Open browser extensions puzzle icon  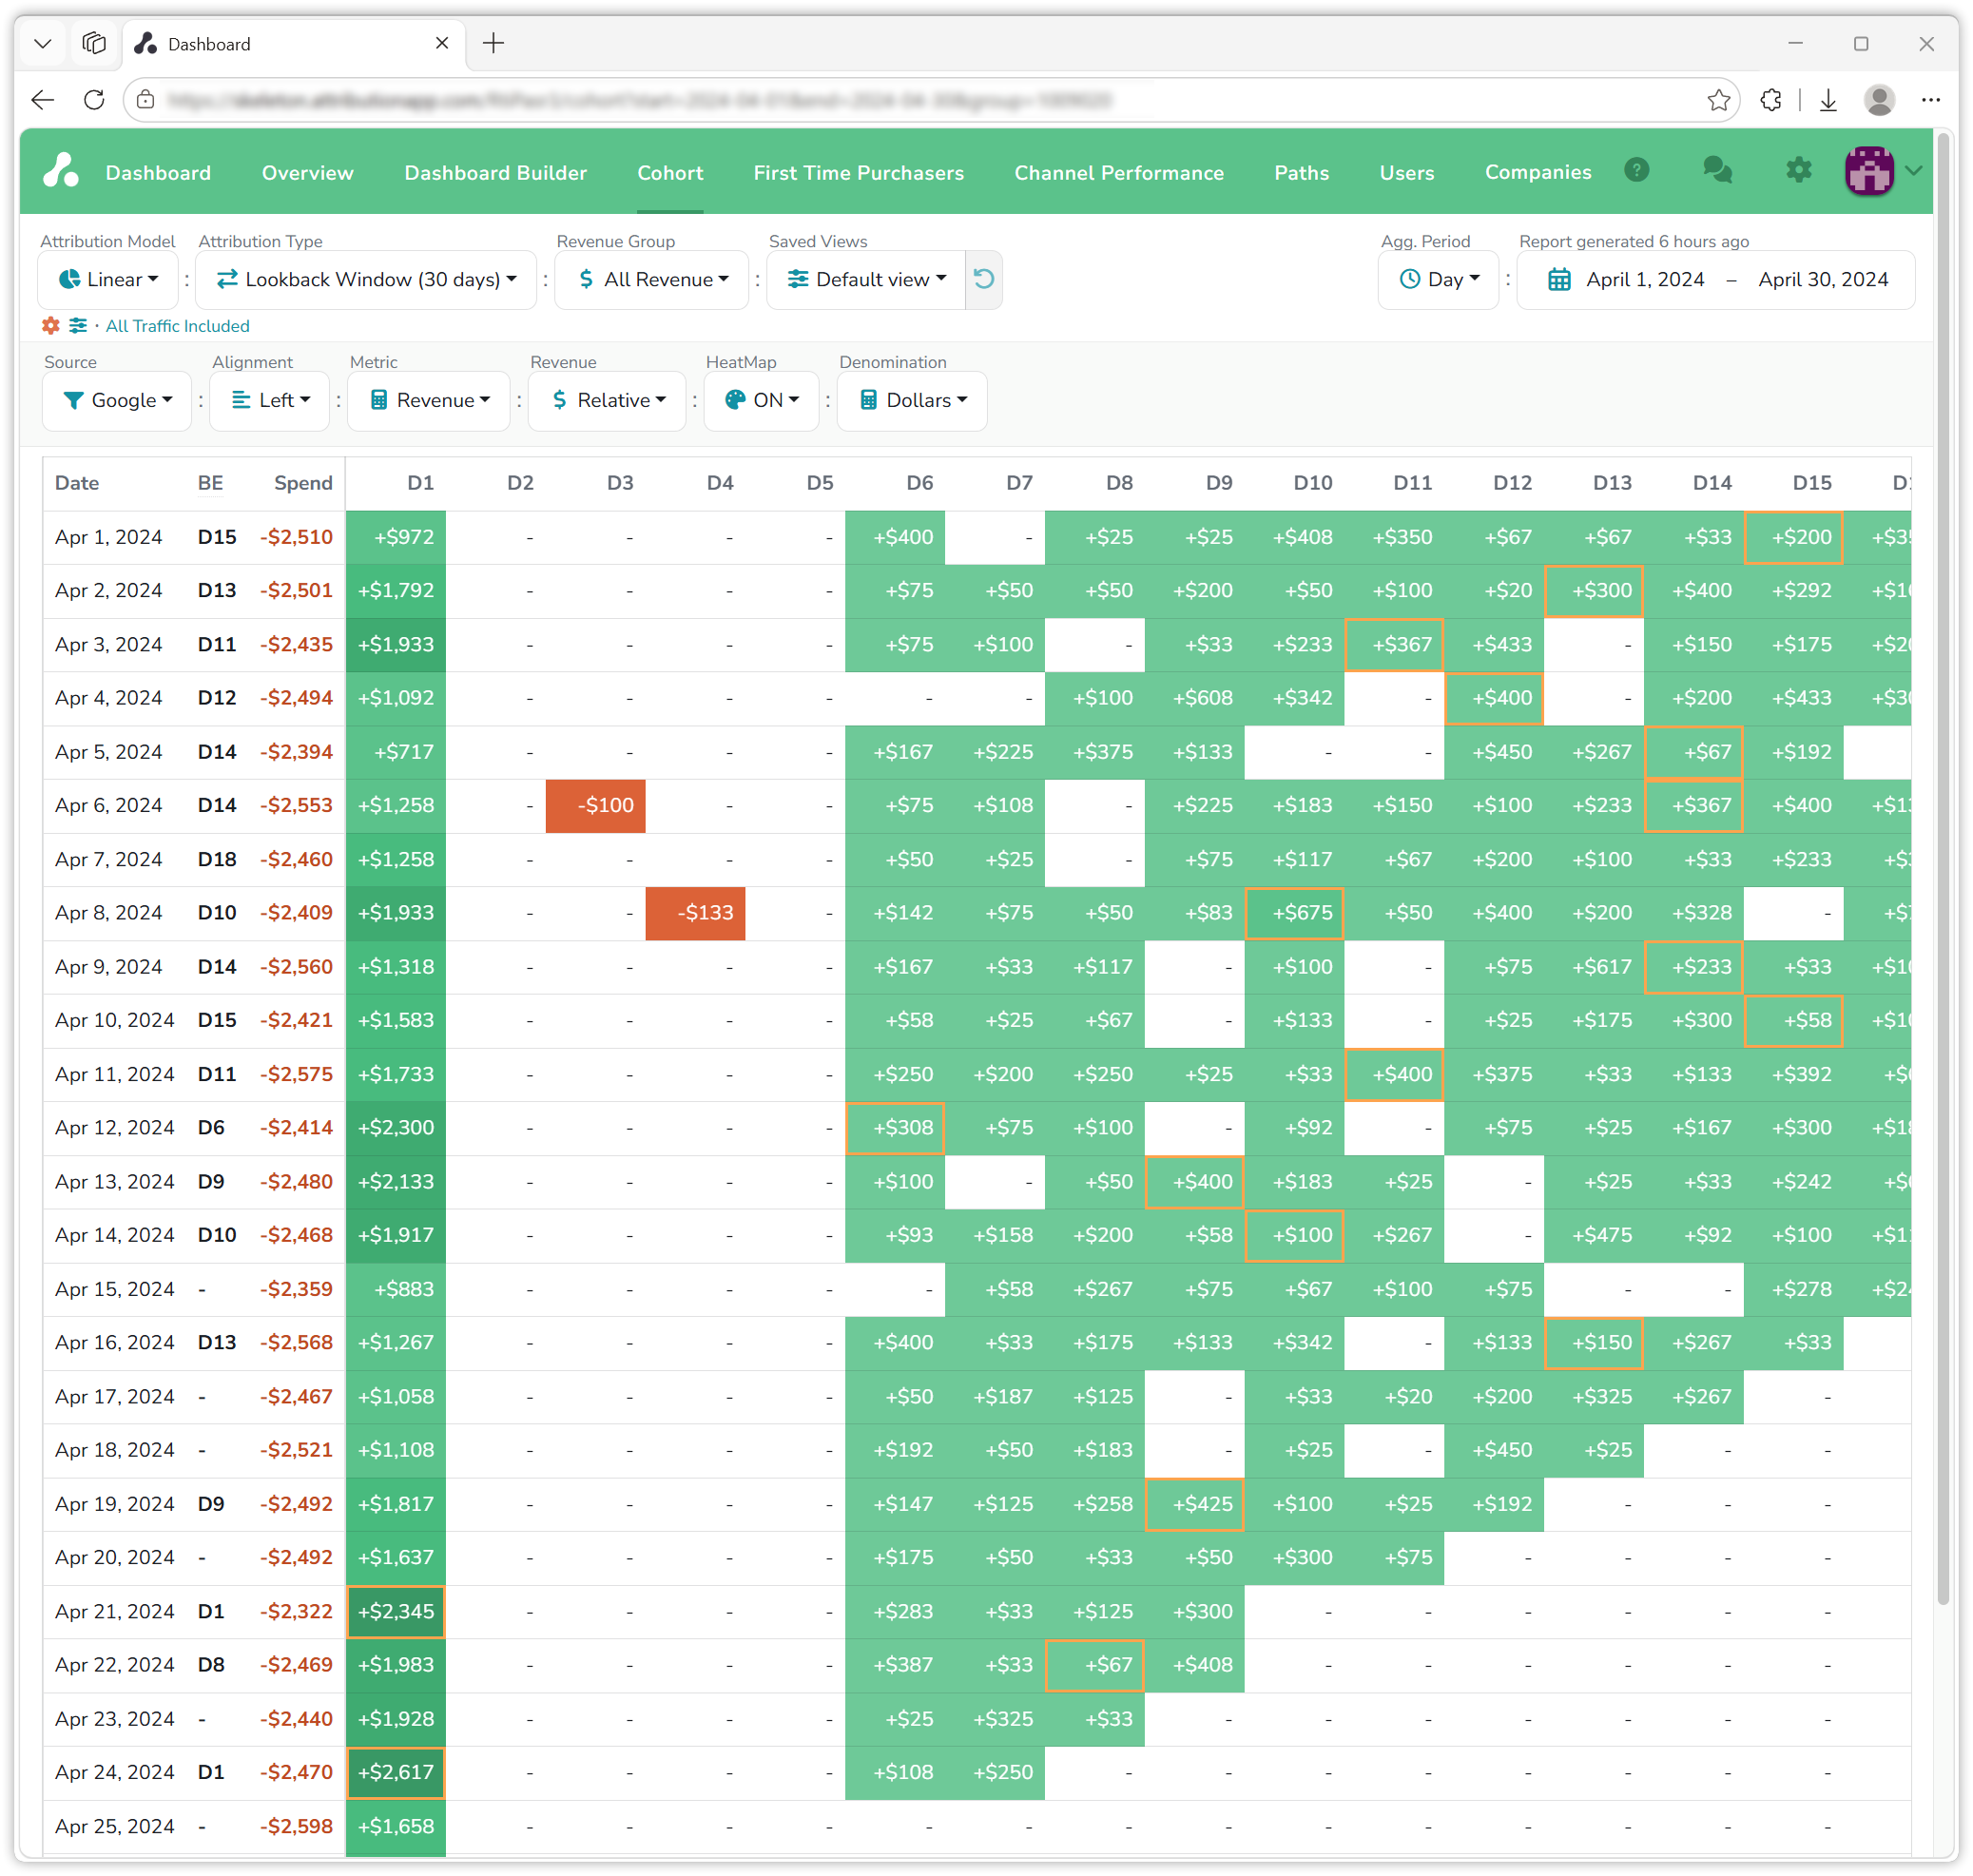(1770, 100)
